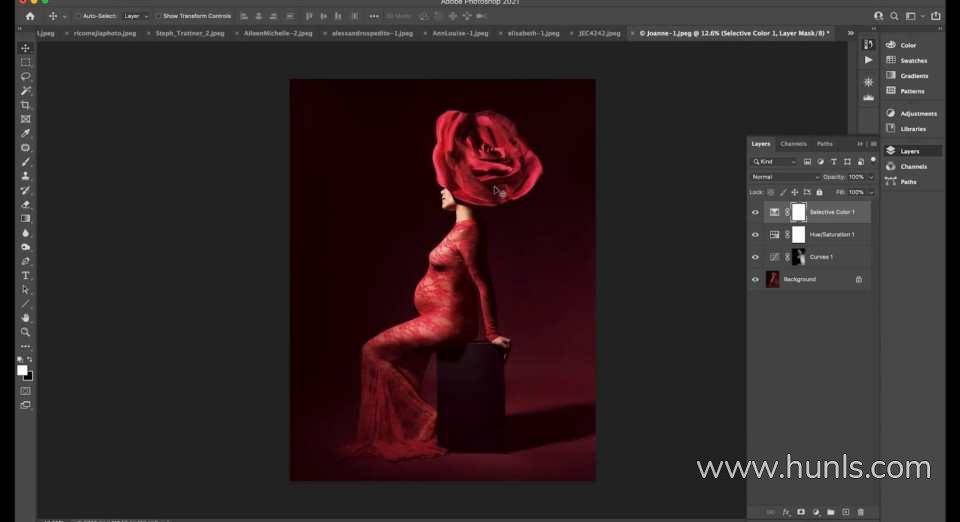Select the Eyedropper tool

[x=25, y=133]
